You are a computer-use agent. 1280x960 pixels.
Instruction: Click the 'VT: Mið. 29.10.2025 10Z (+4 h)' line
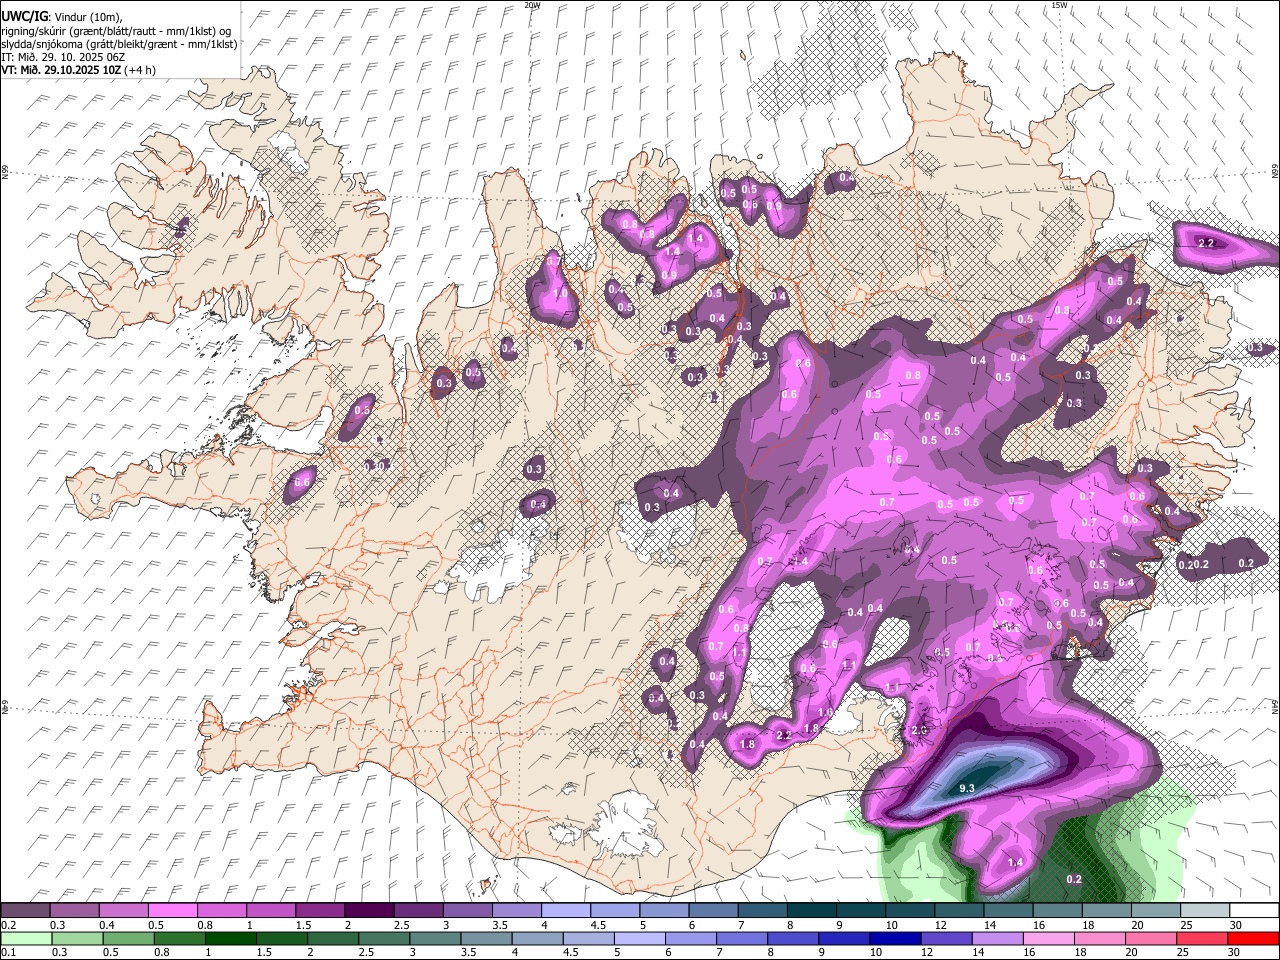(79, 70)
